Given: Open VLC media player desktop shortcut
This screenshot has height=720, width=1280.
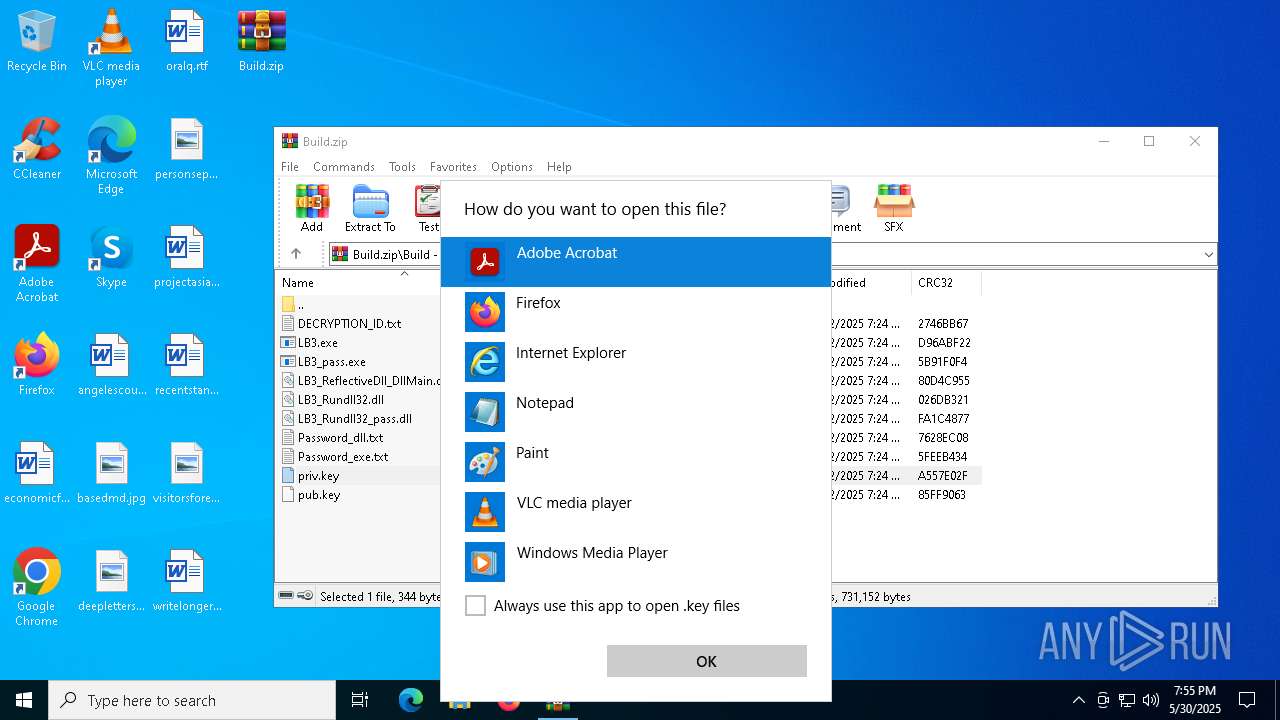Looking at the screenshot, I should click(x=111, y=48).
